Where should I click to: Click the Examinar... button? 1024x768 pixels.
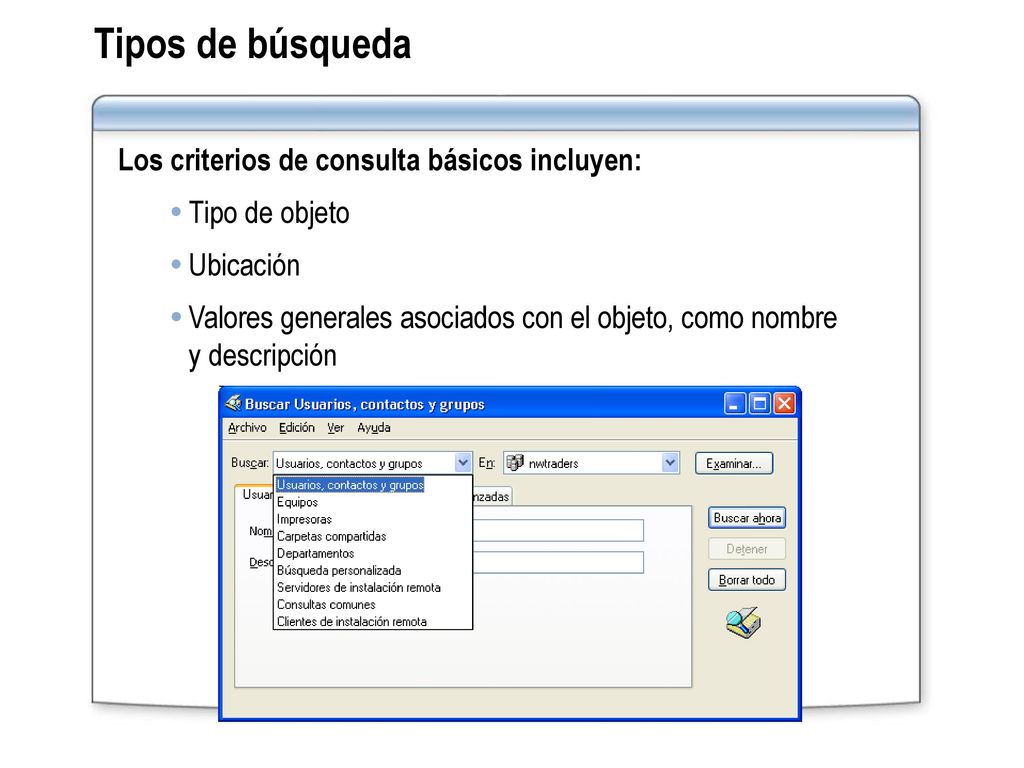[x=734, y=464]
